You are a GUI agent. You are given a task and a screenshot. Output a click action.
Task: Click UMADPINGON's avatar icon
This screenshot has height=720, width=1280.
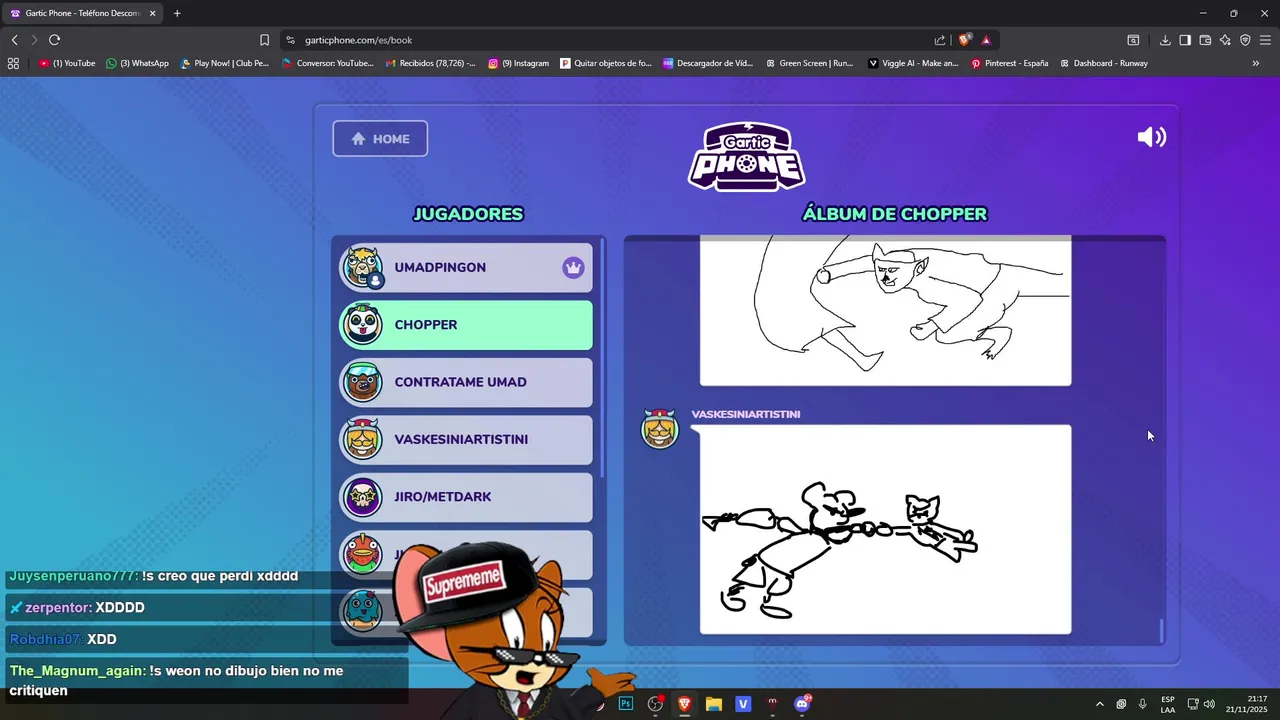coord(362,267)
